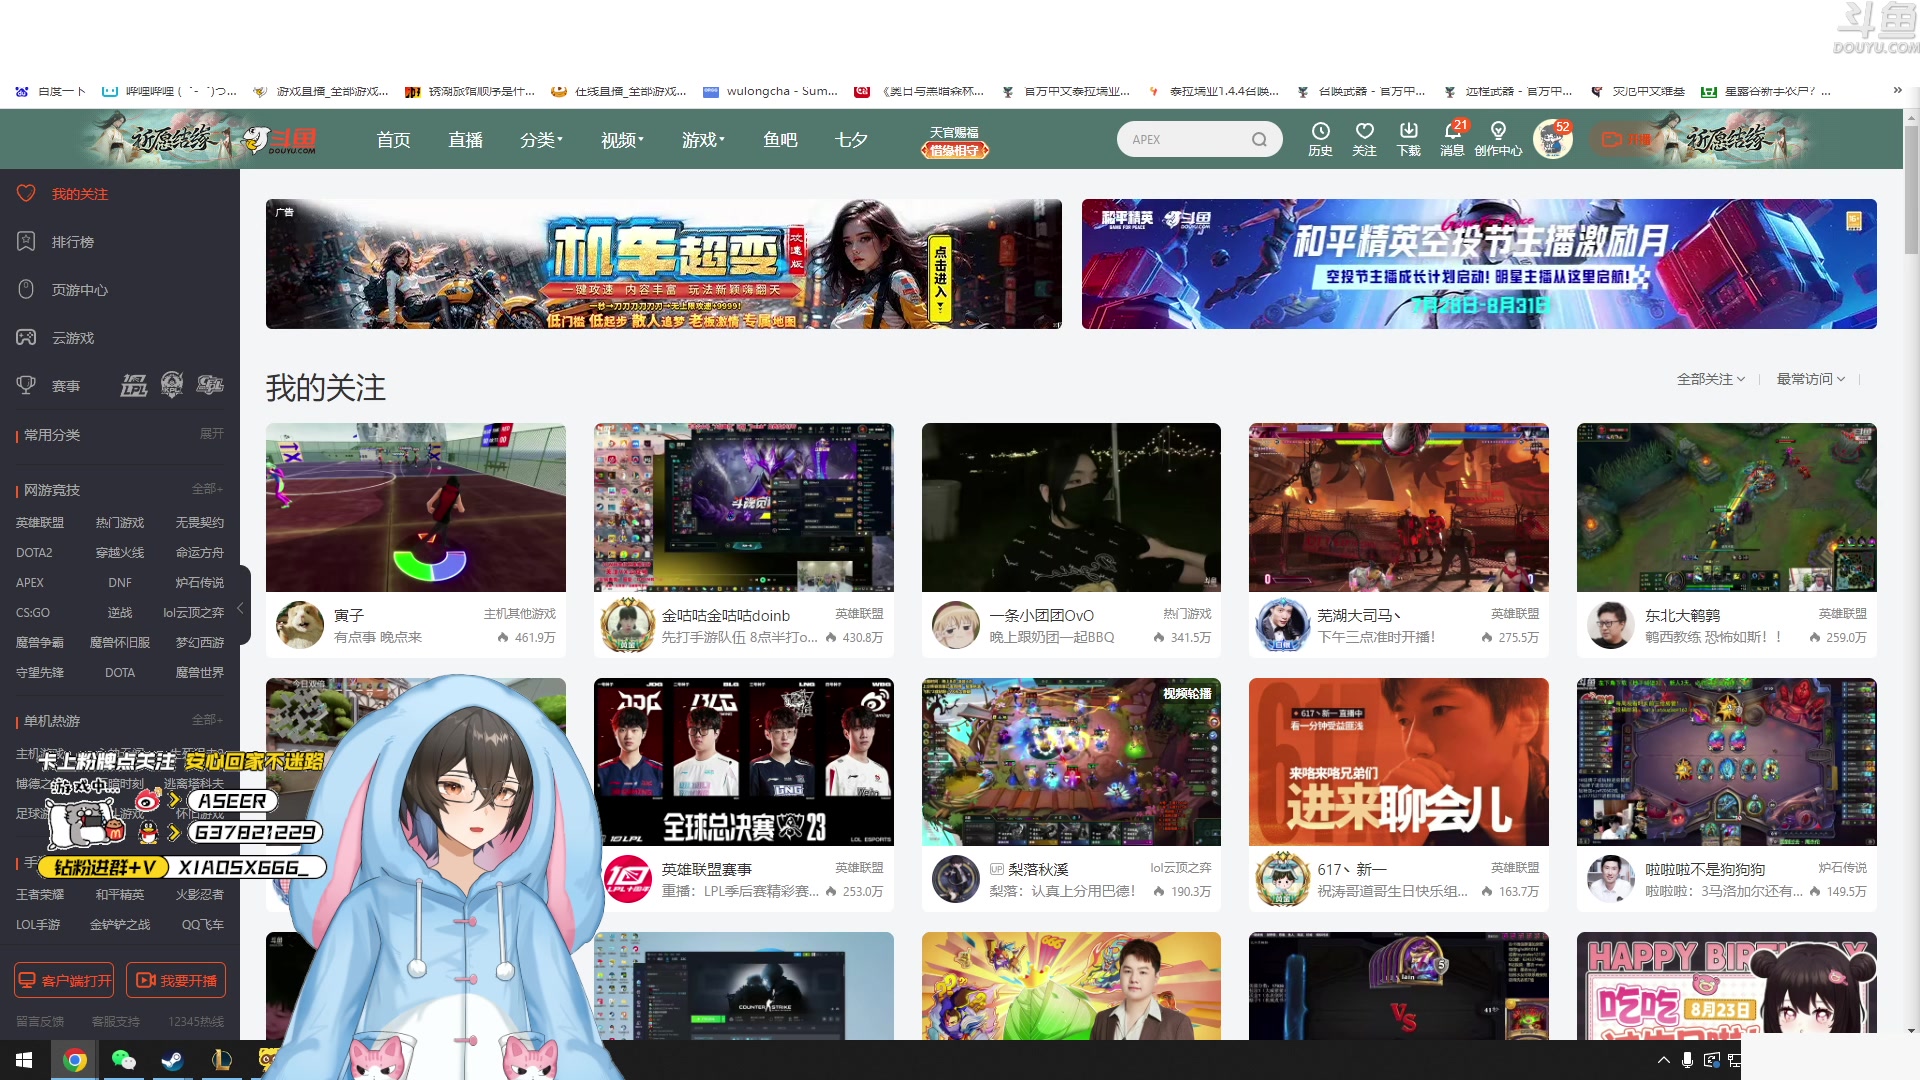Expand the 全部关注 filter dropdown
This screenshot has width=1920, height=1080.
(1711, 379)
